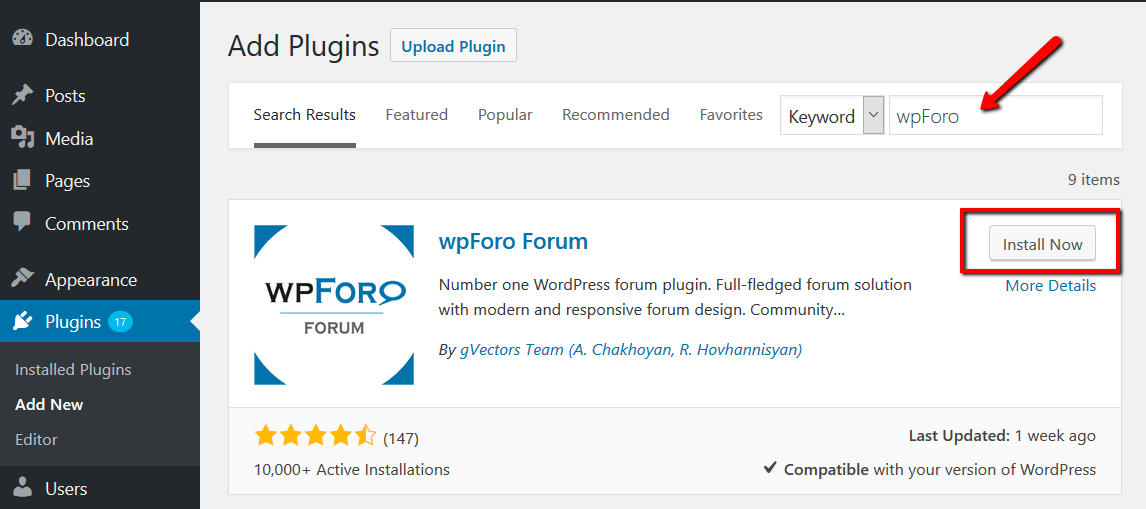This screenshot has height=509, width=1146.
Task: Open the Keyword search type dropdown
Action: [x=832, y=116]
